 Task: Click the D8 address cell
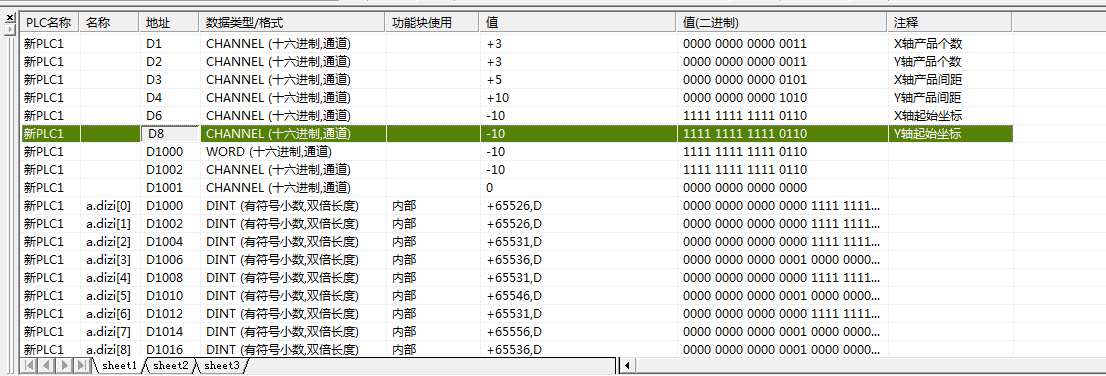point(169,133)
